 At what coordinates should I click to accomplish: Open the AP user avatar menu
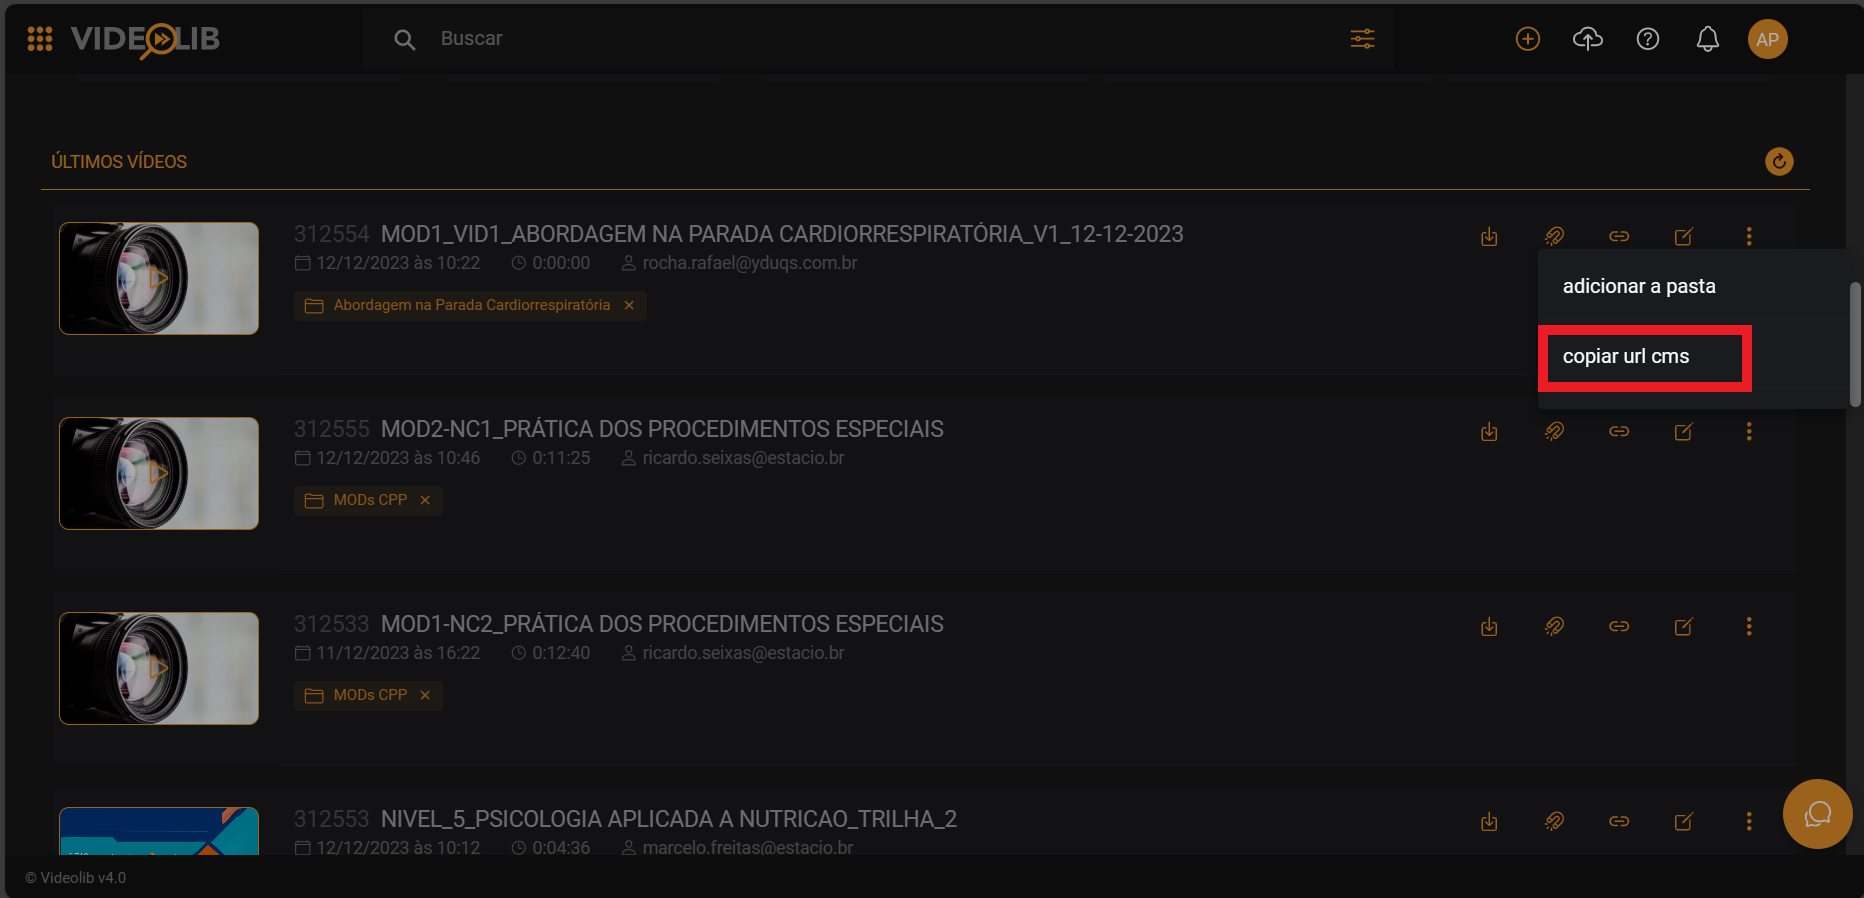point(1767,39)
